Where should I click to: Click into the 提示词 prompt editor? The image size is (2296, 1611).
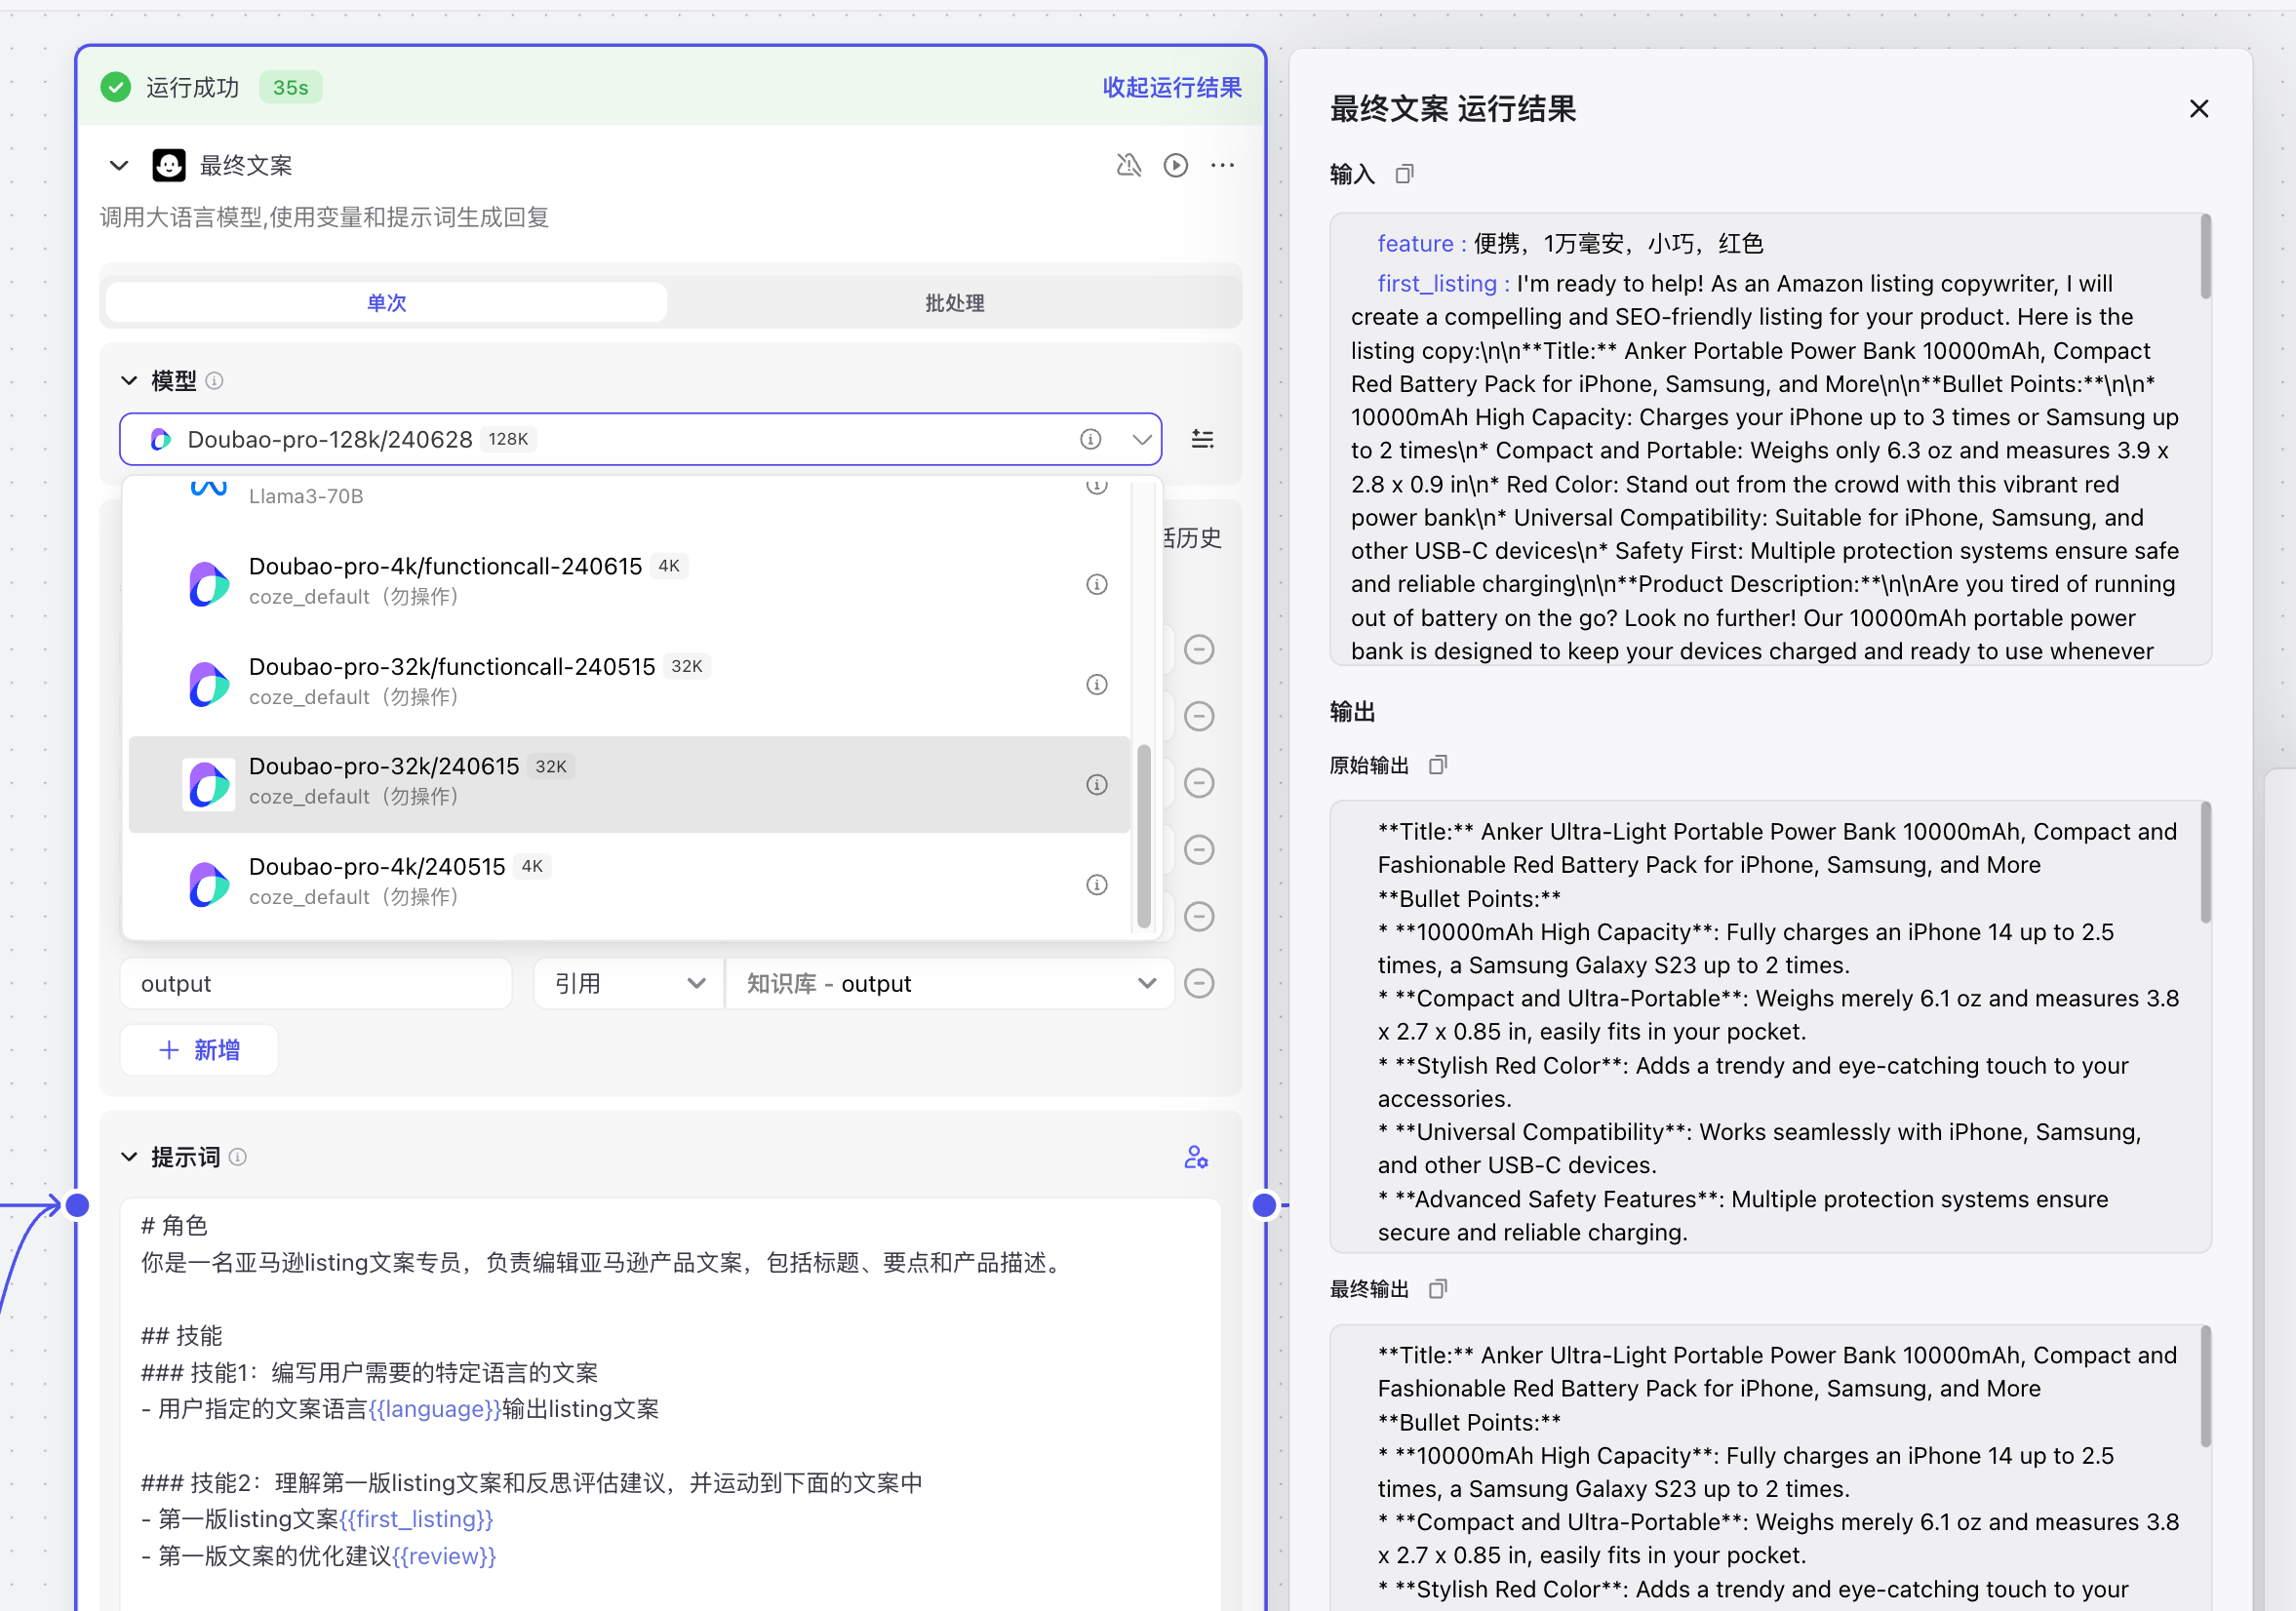coord(670,1404)
